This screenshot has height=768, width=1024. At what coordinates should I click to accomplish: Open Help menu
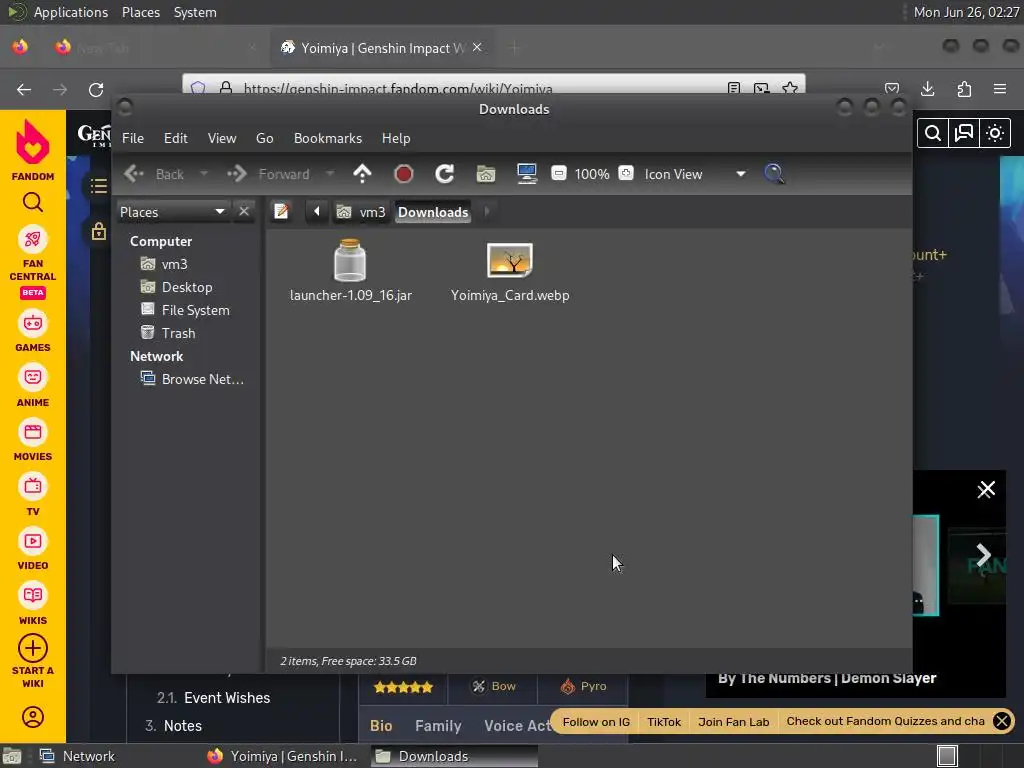396,138
